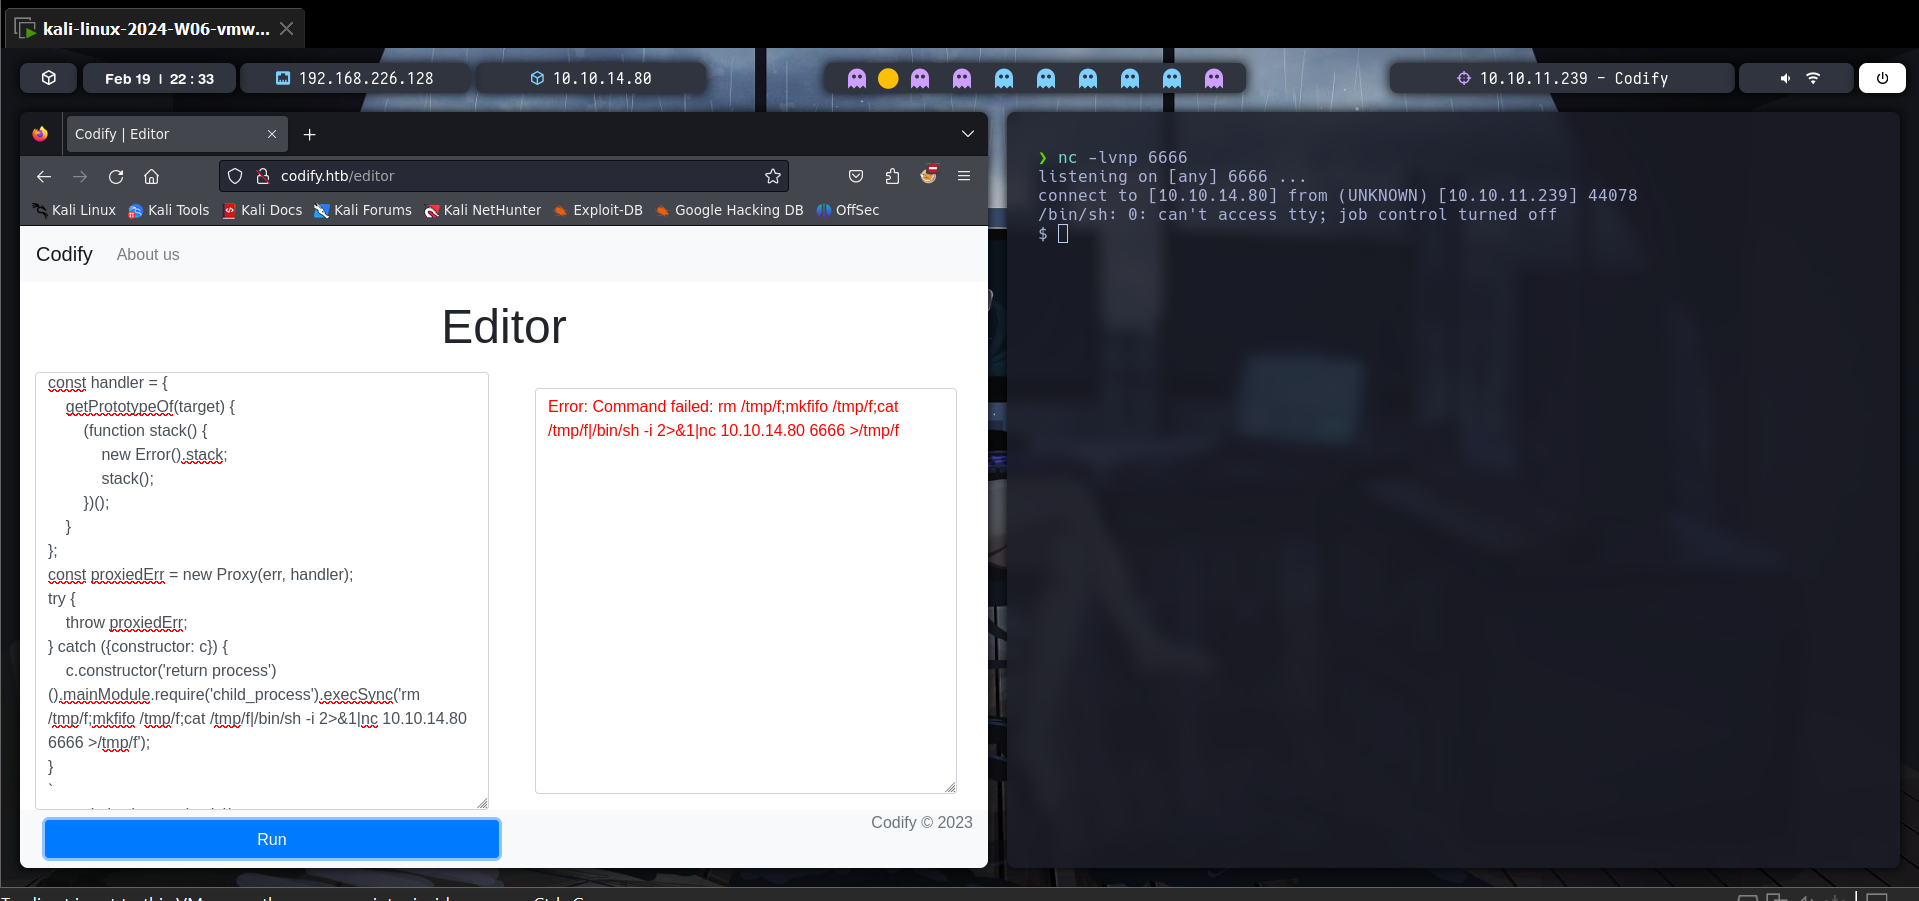Open a new Firefox tab
This screenshot has width=1919, height=901.
click(310, 134)
